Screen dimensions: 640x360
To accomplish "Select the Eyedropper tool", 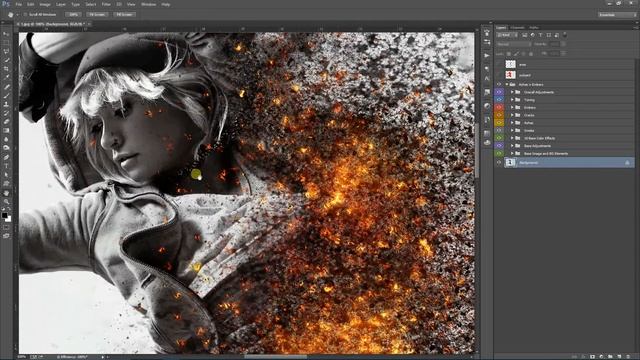I will (6, 78).
